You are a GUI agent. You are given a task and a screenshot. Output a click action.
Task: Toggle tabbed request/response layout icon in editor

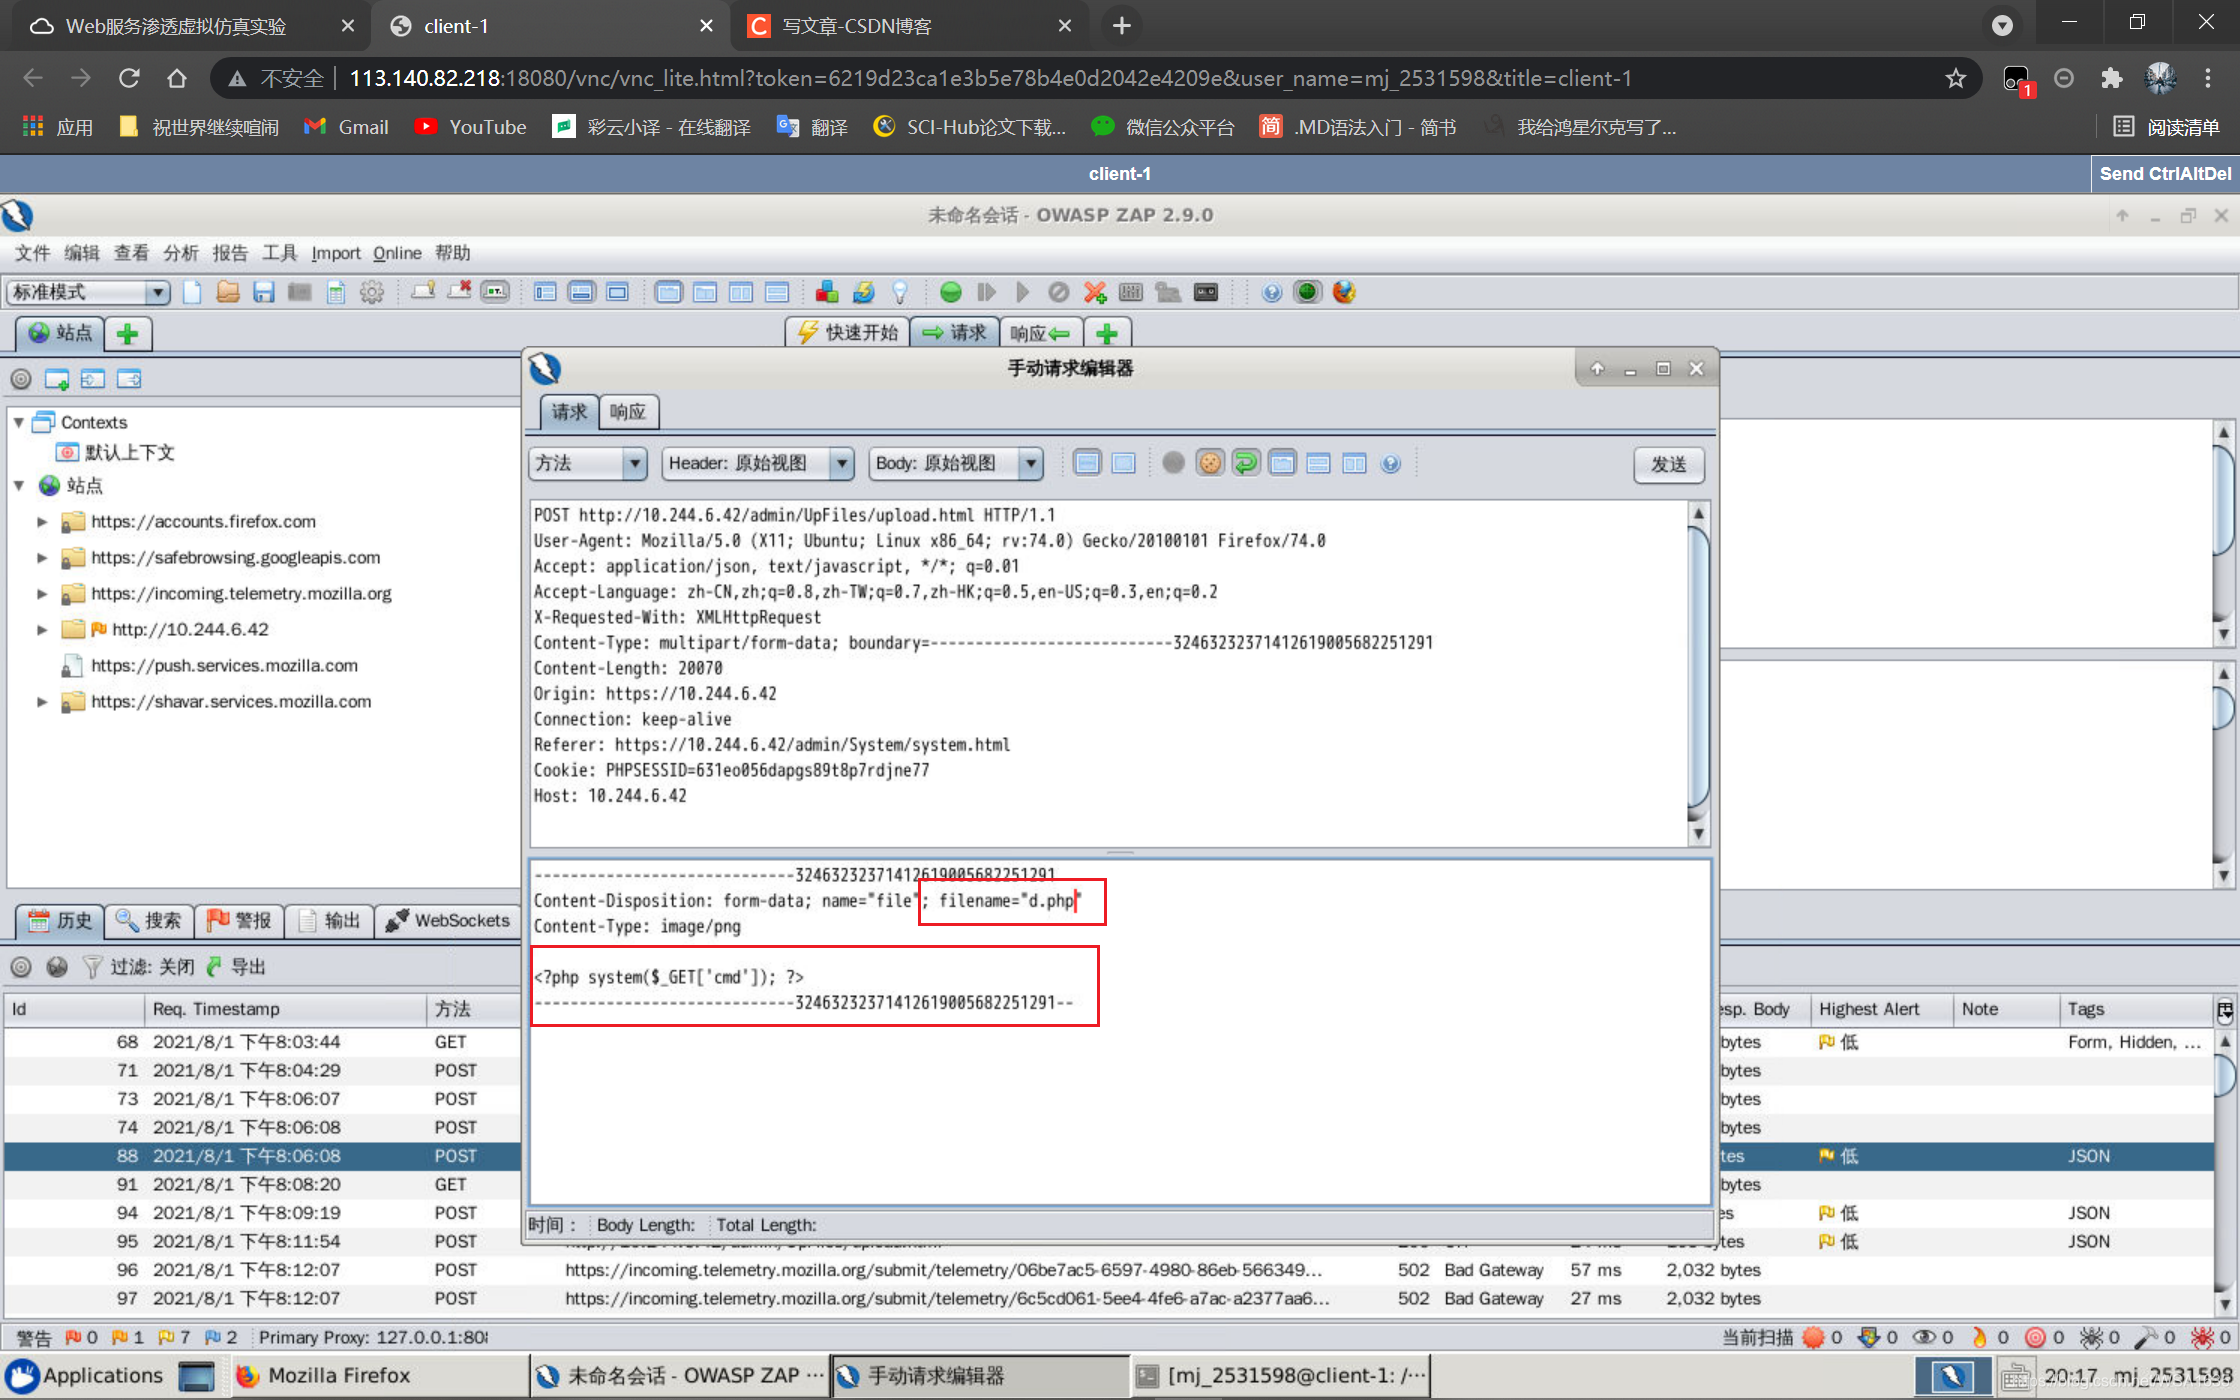[1282, 463]
